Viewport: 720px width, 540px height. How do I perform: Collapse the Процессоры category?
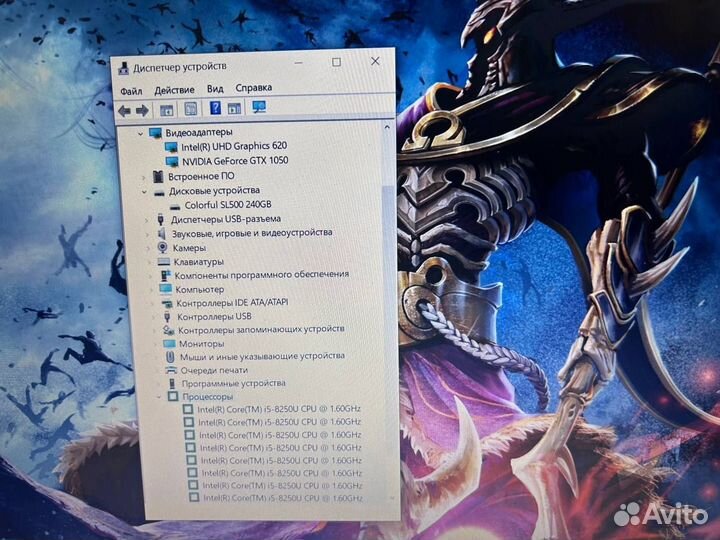point(158,397)
